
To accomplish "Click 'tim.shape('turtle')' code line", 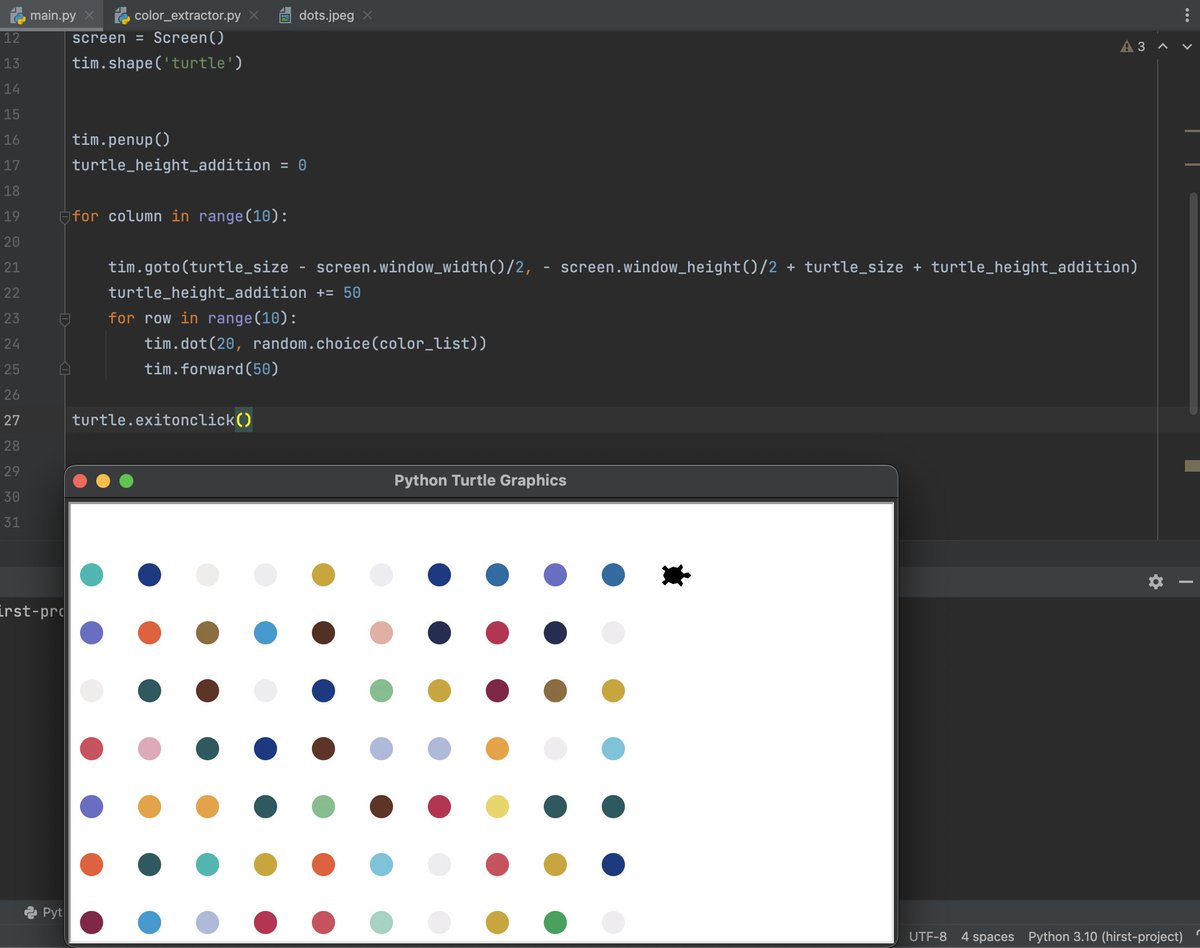I will (157, 63).
